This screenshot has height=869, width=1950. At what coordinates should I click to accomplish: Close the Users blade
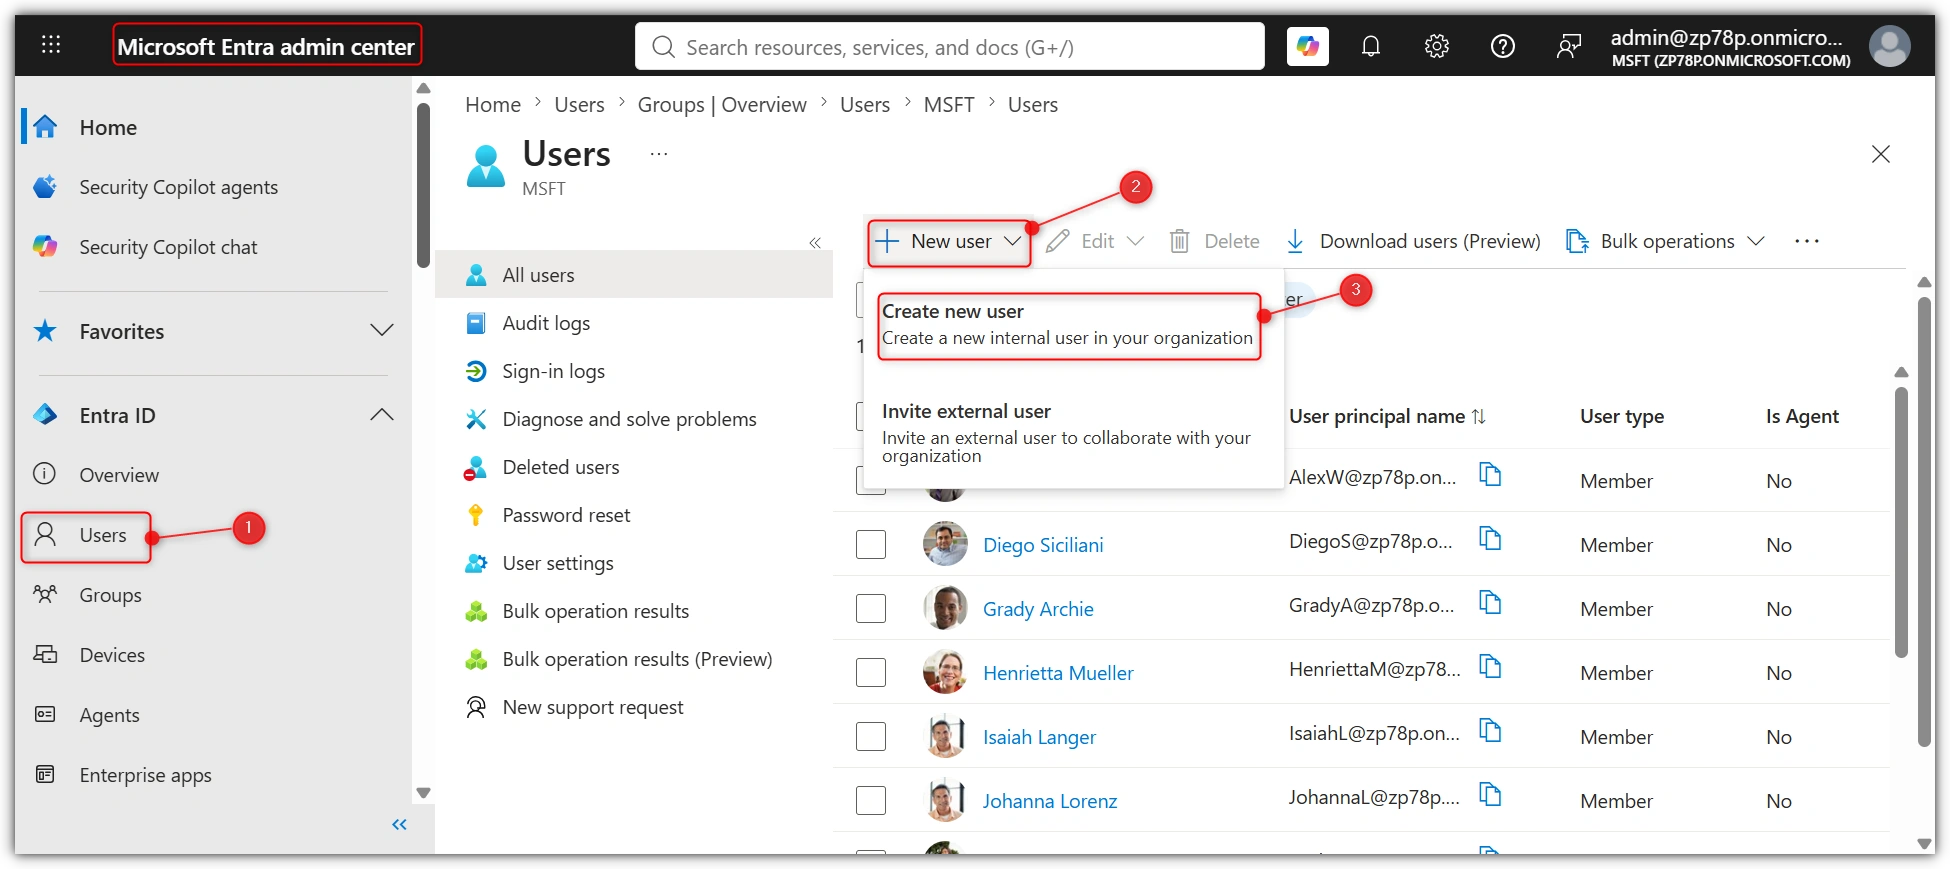point(1880,154)
